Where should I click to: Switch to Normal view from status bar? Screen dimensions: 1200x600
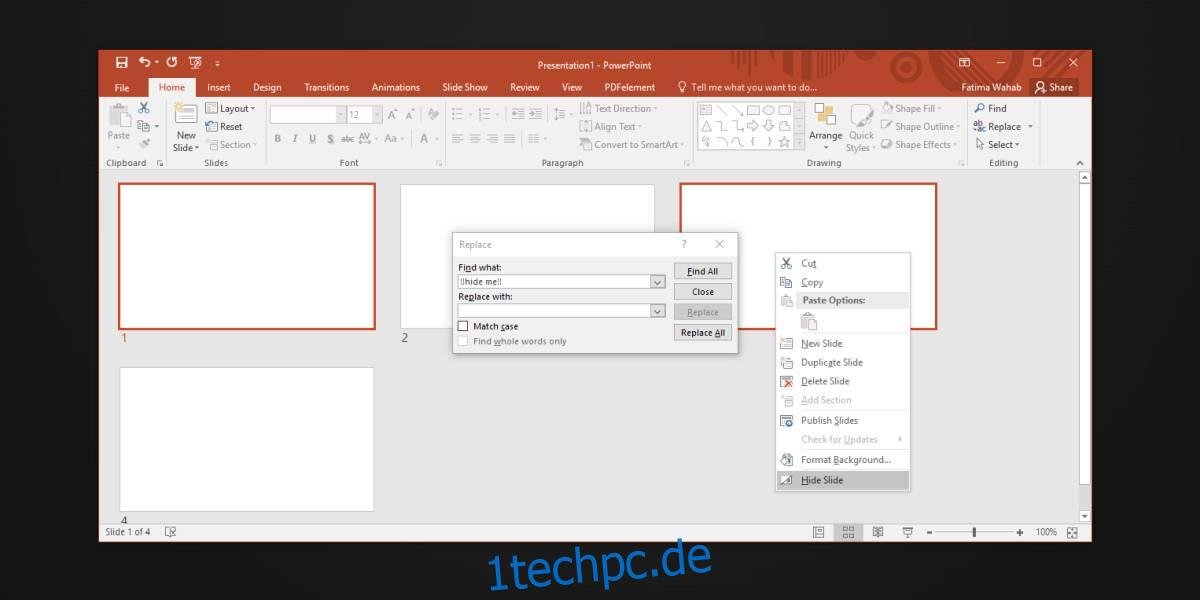819,532
